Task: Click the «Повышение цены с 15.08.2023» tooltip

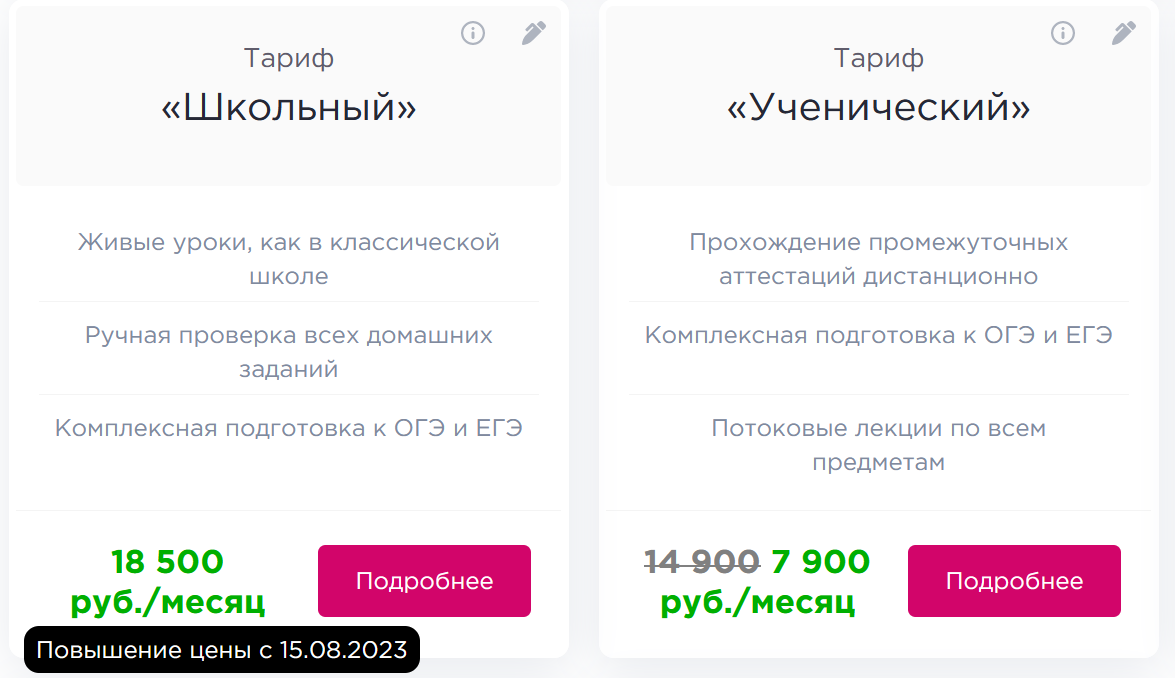Action: 222,650
